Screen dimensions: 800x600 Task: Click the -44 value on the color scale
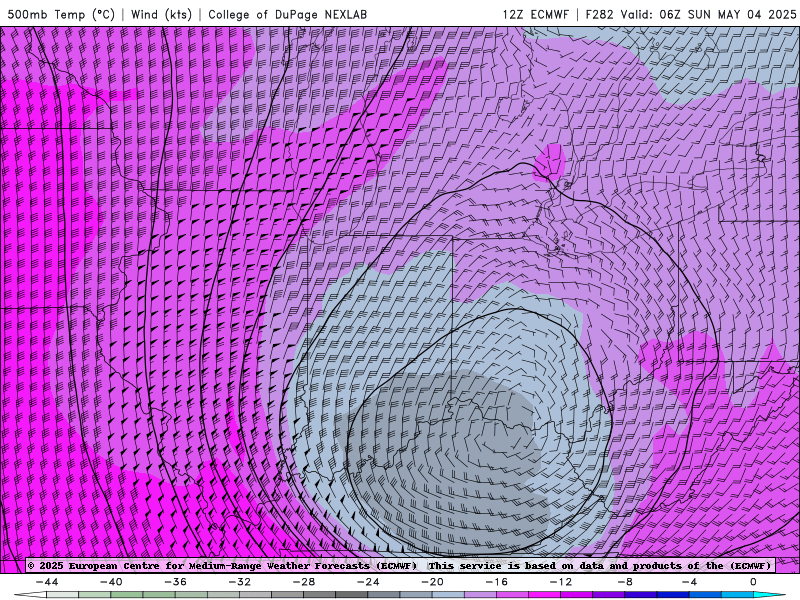47,582
